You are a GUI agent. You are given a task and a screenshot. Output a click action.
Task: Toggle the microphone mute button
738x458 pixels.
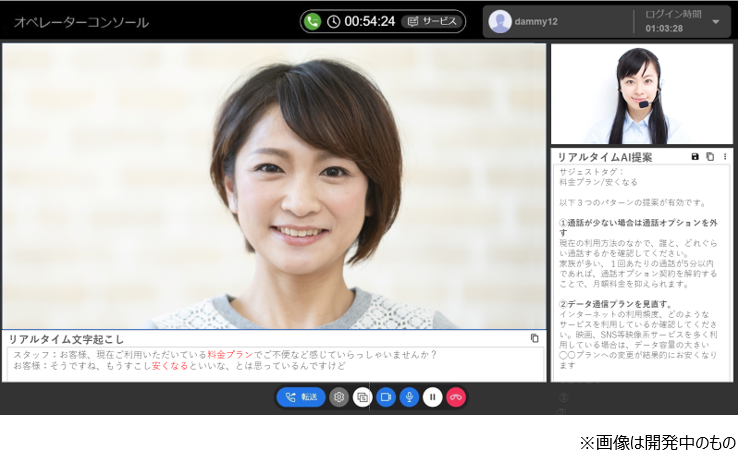[409, 397]
